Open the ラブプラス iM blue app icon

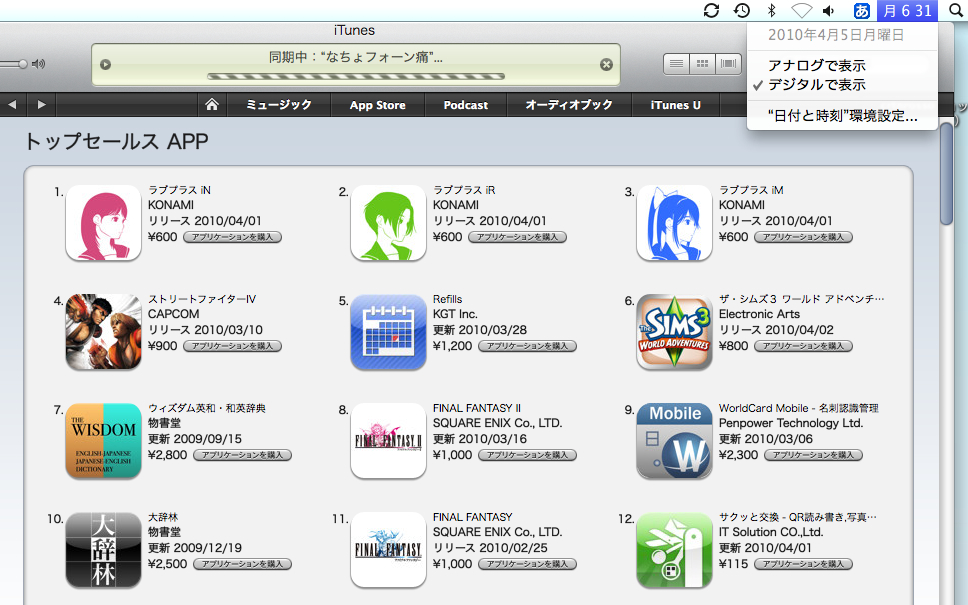[x=674, y=223]
